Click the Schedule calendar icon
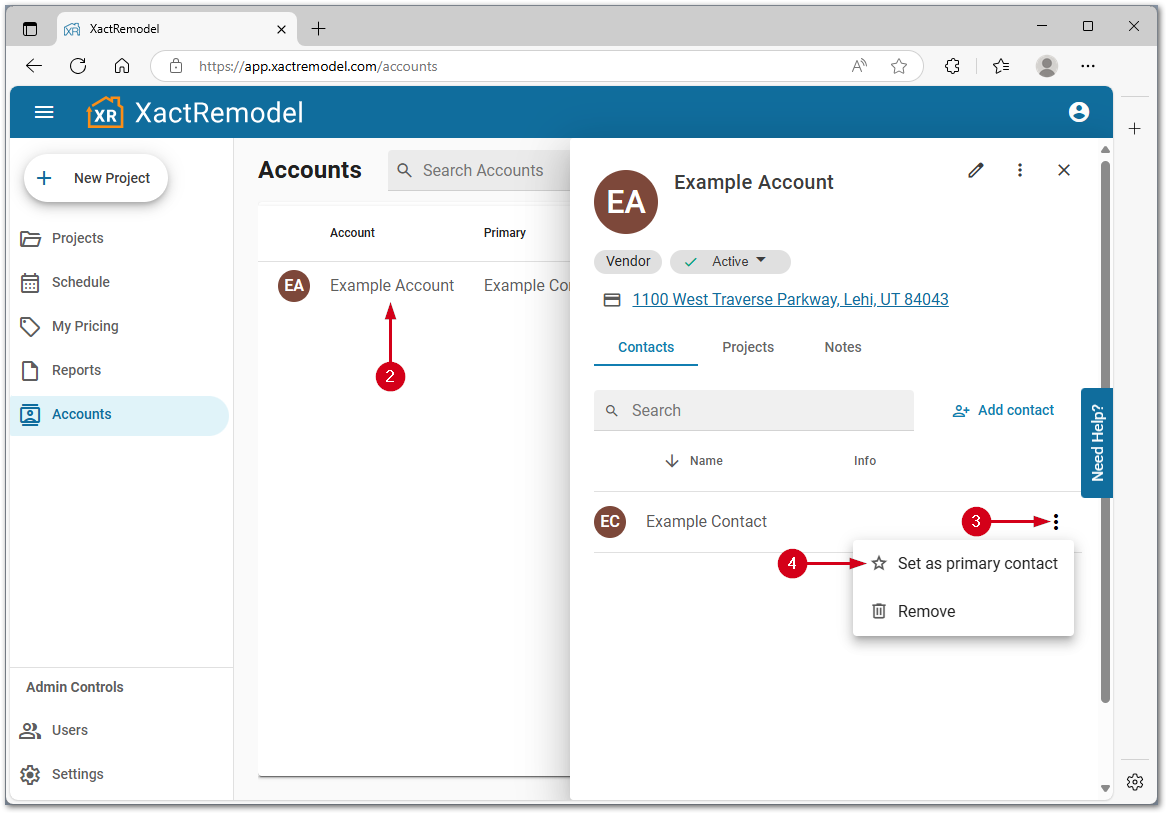The width and height of the screenshot is (1167, 814). tap(31, 283)
